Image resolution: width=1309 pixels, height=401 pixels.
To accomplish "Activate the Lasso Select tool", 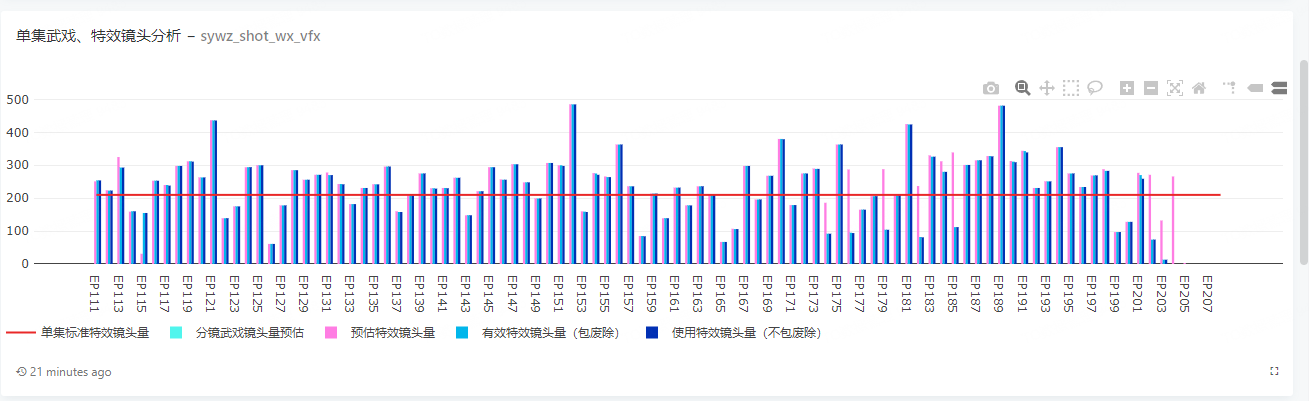I will click(1095, 88).
